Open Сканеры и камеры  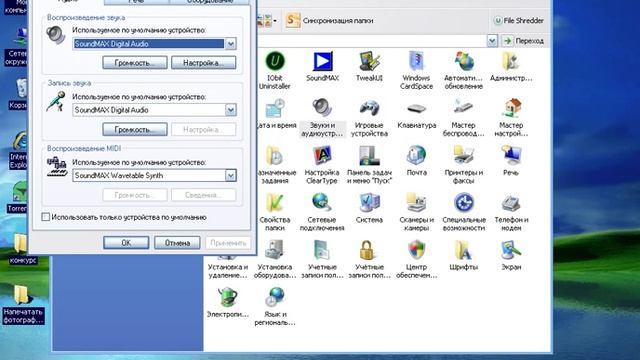click(416, 212)
